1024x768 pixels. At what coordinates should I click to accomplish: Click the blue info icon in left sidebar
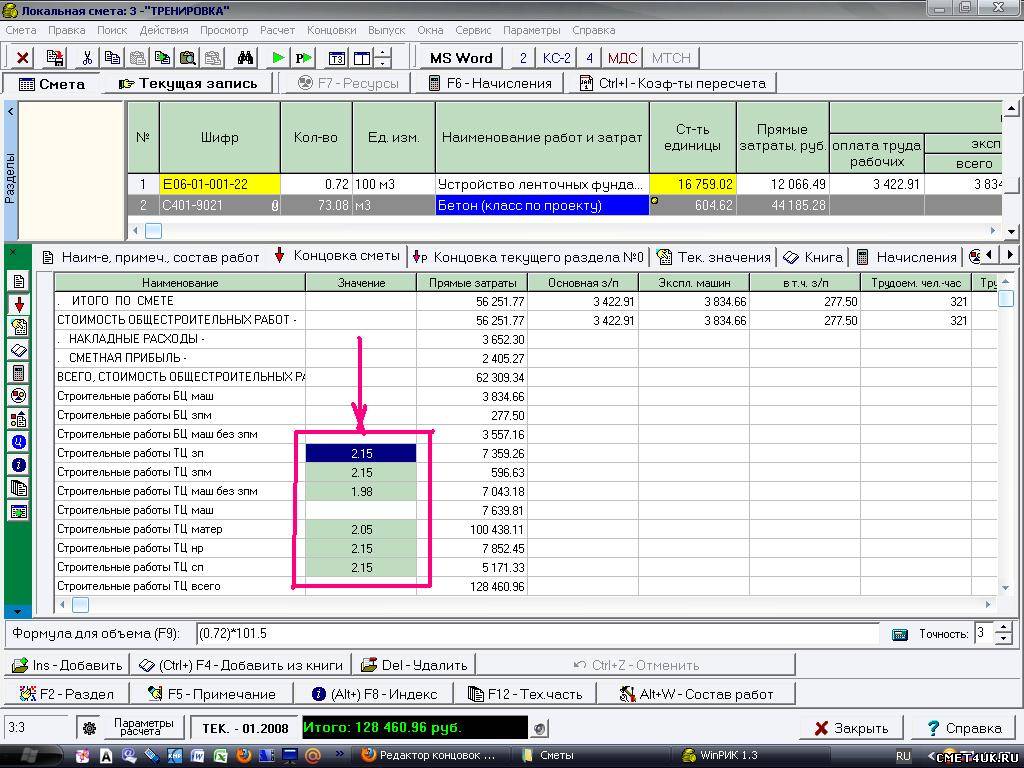click(18, 465)
